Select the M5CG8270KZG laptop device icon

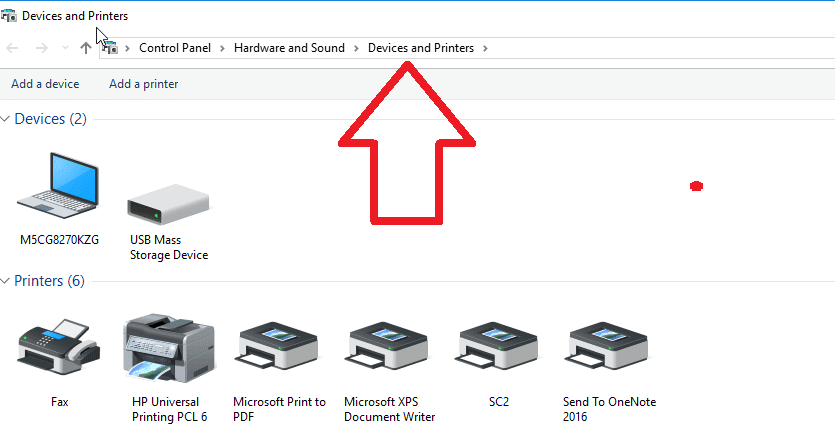click(59, 186)
